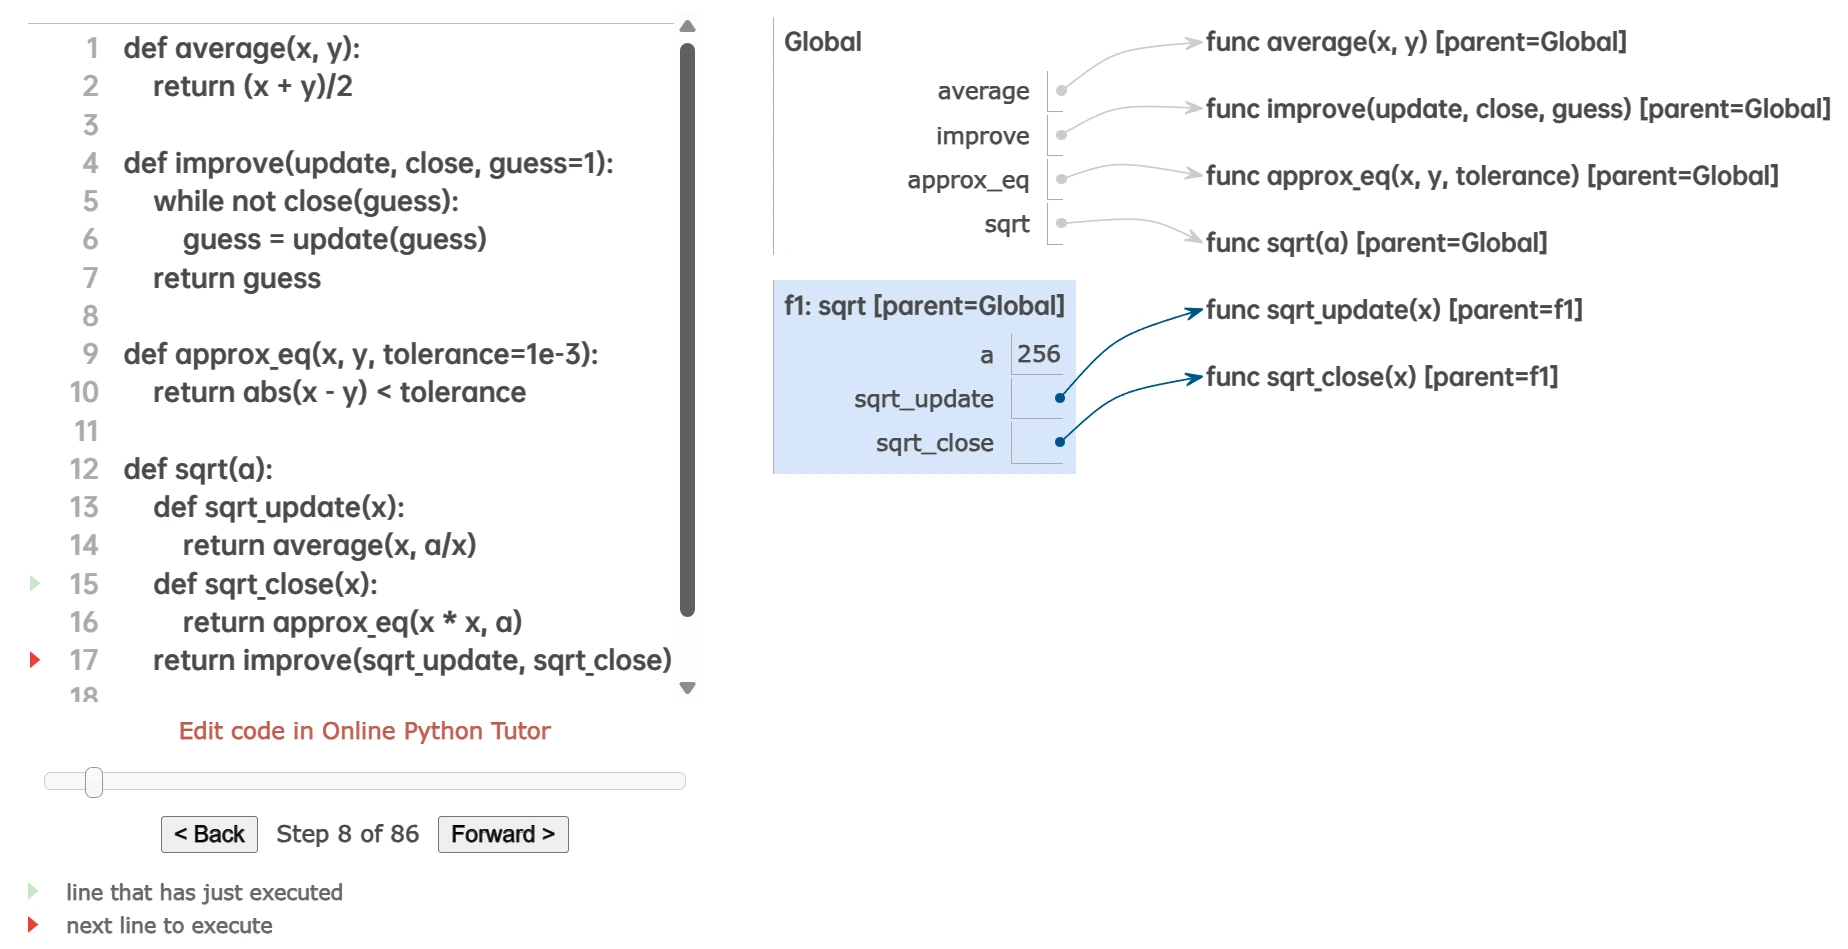Screen dimensions: 1848x949
Task: Click the improve pointer dot in Global frame
Action: tap(1061, 135)
